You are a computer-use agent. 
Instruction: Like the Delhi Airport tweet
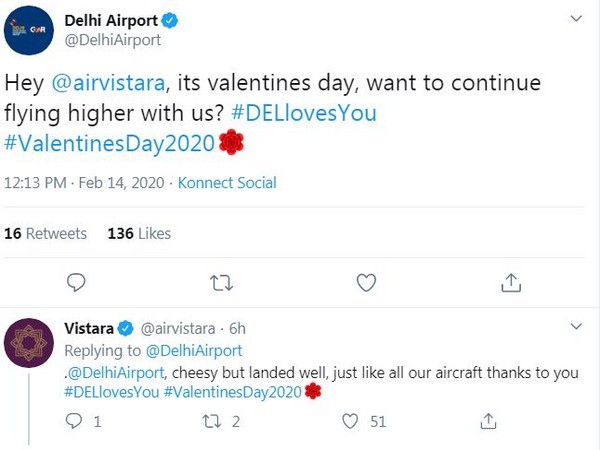pos(366,283)
